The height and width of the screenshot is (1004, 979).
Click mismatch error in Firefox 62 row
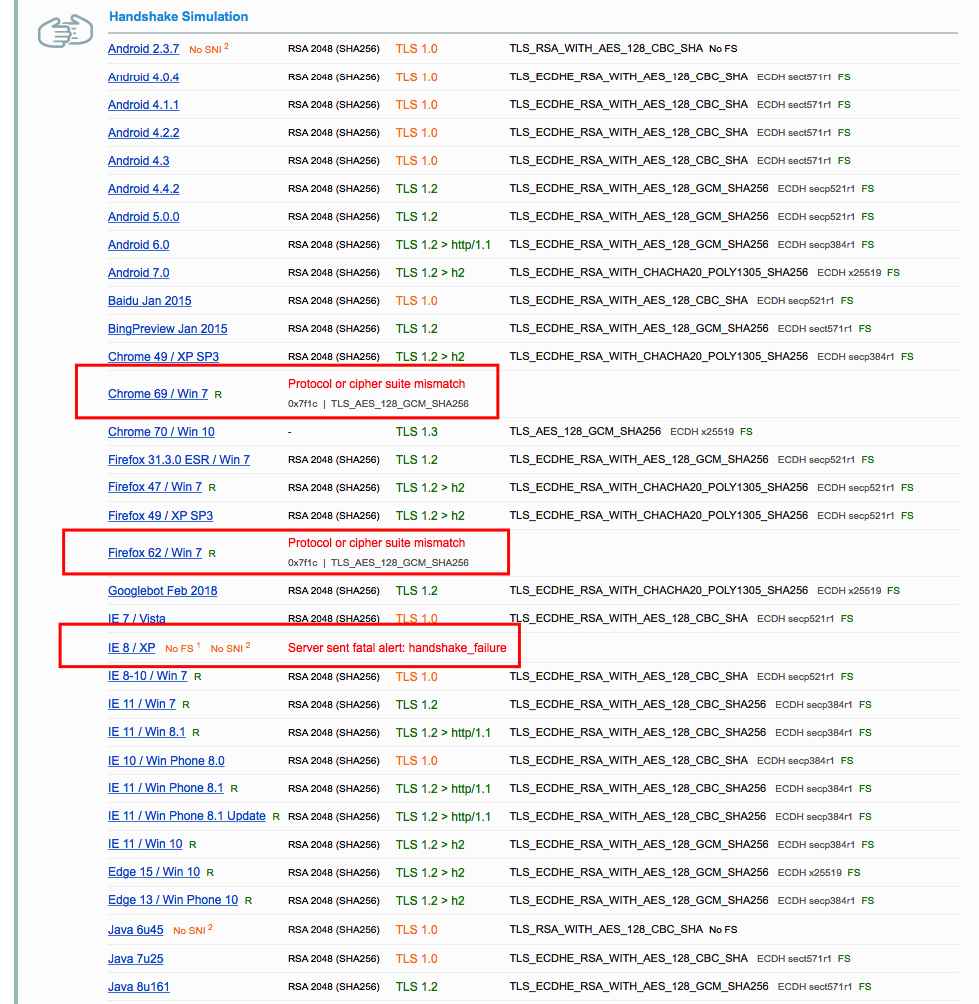[376, 543]
